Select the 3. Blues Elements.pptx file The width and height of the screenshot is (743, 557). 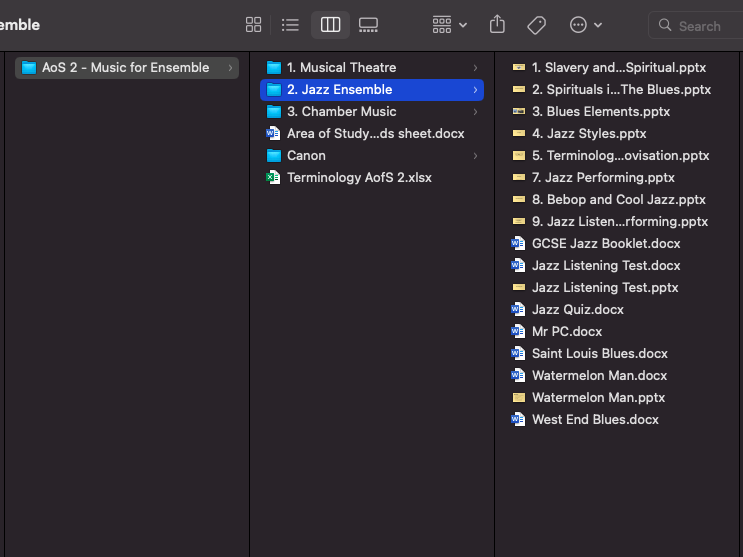(x=600, y=112)
